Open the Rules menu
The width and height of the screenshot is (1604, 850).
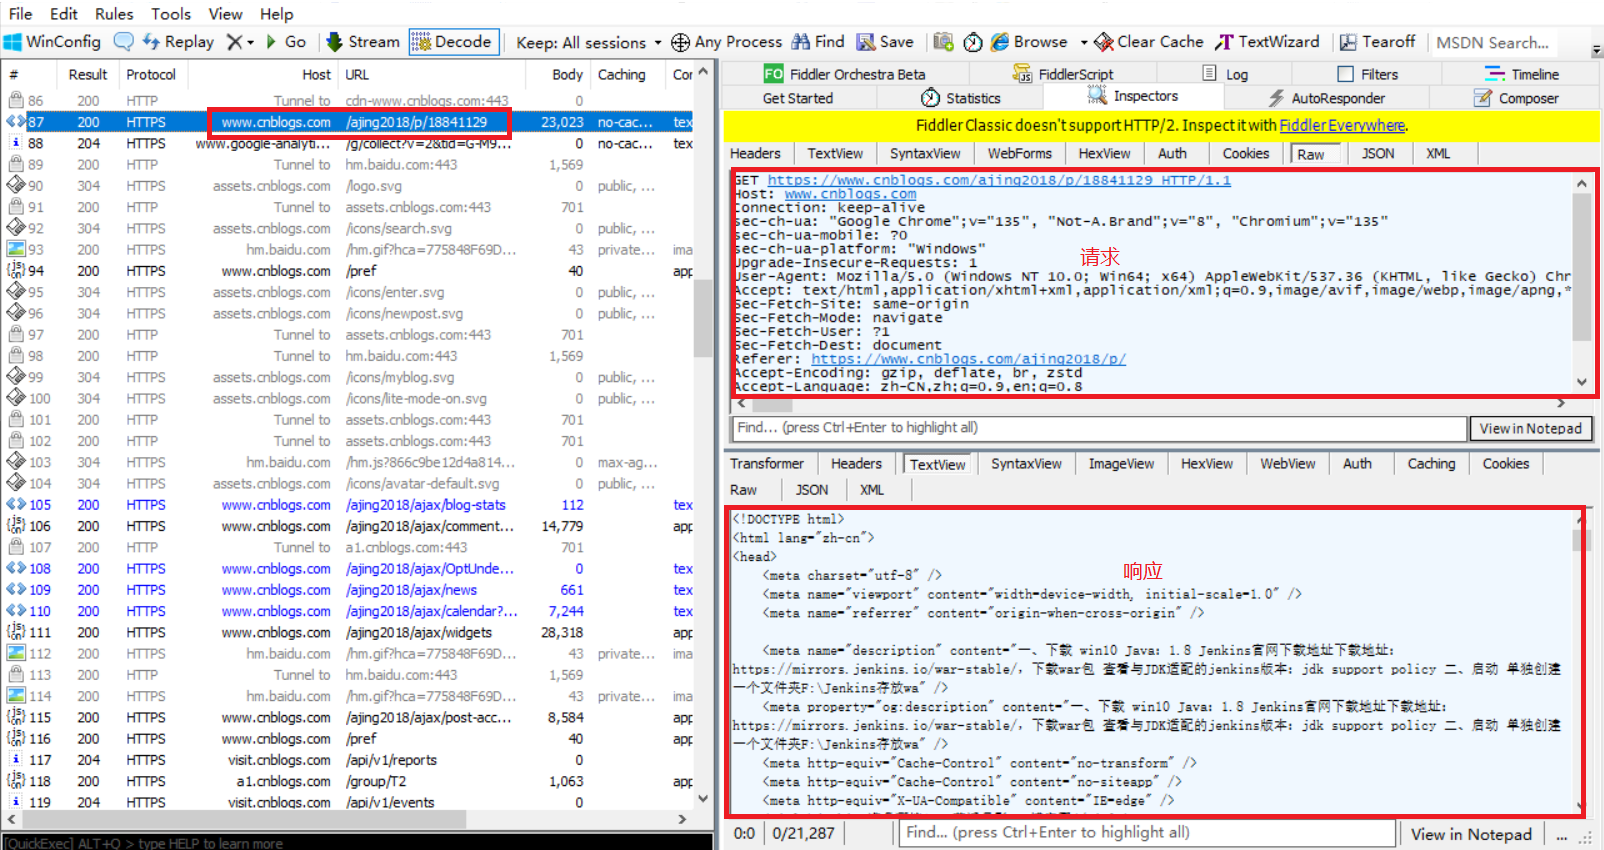pyautogui.click(x=114, y=14)
